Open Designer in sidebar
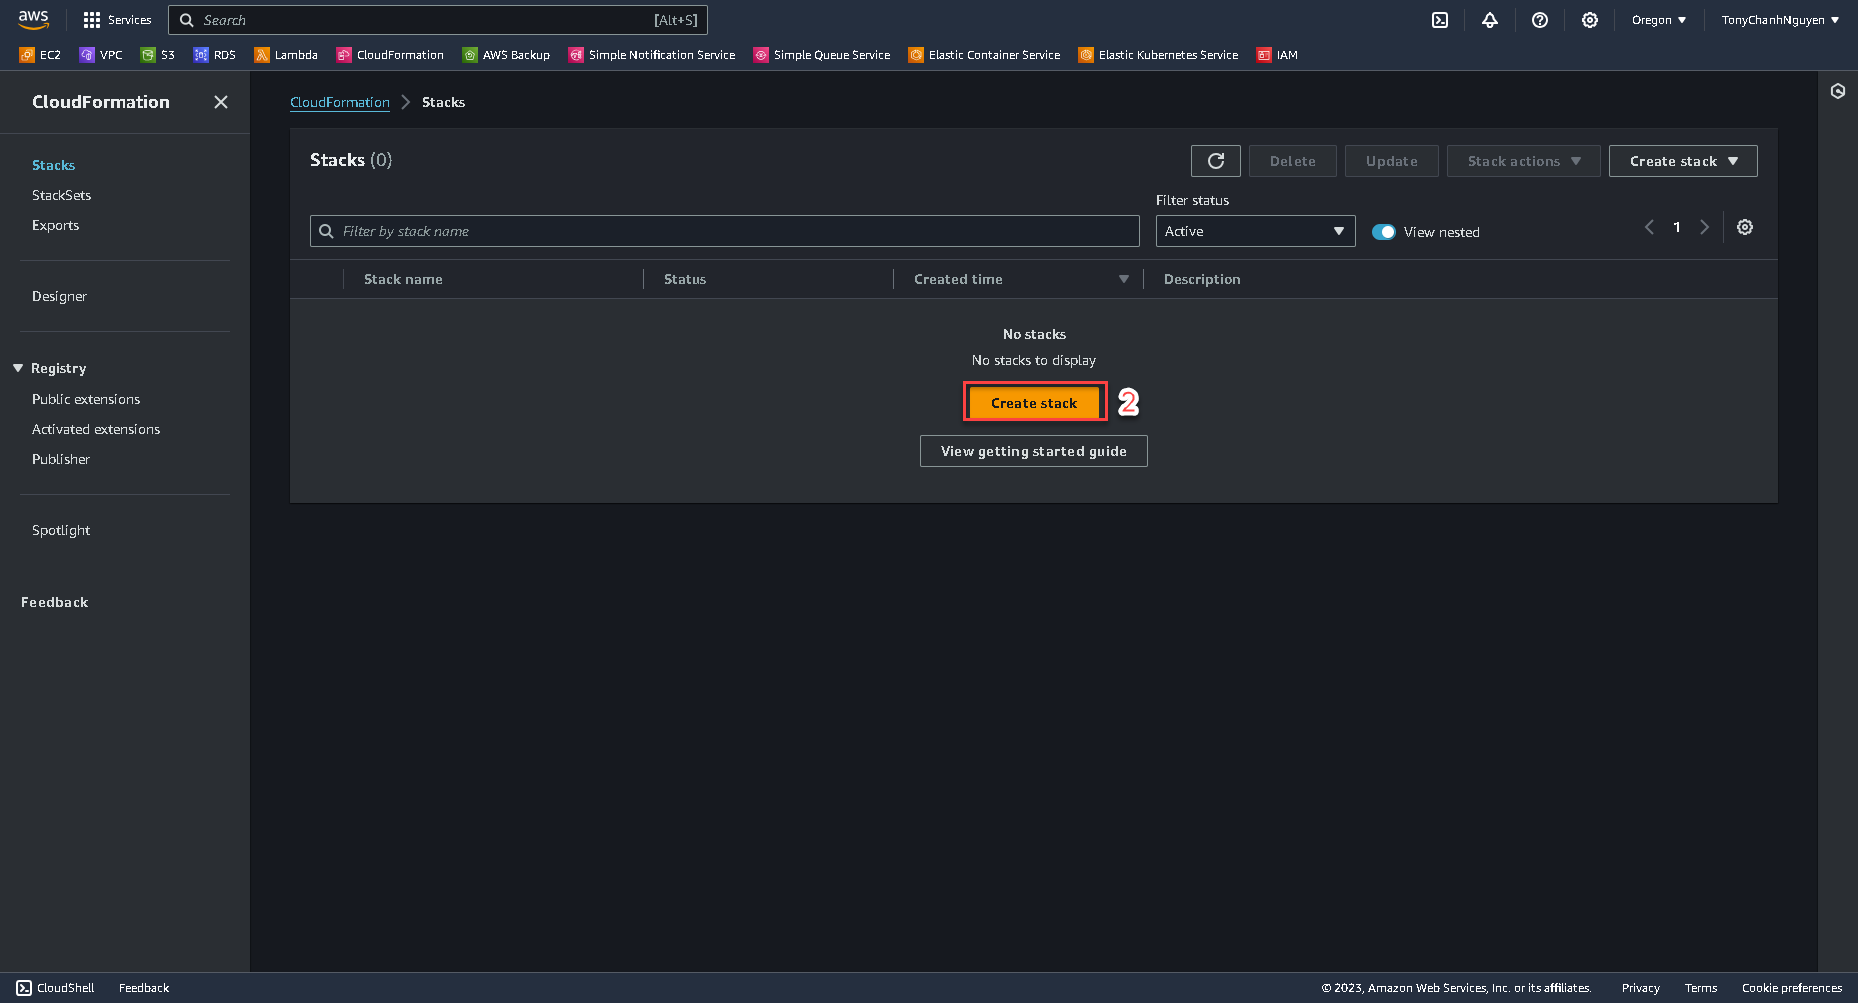Screen dimensions: 1858x1003 coord(59,296)
